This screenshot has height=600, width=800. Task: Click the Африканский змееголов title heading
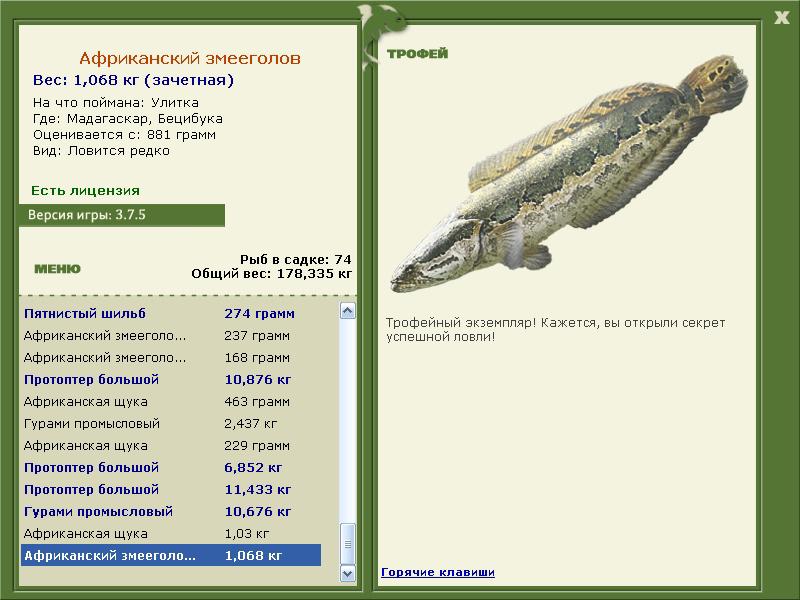[190, 58]
